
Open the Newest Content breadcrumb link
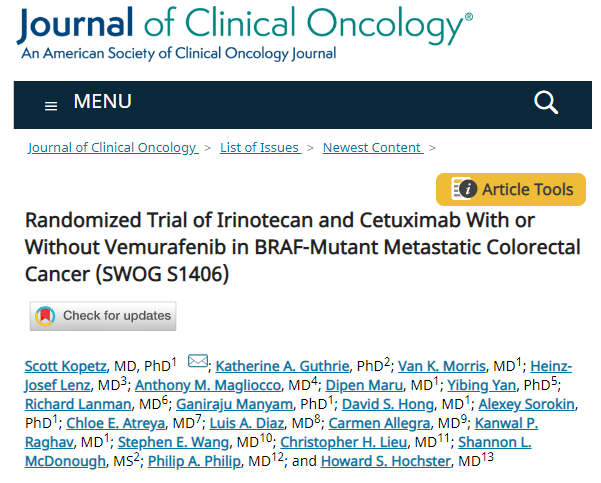[373, 148]
